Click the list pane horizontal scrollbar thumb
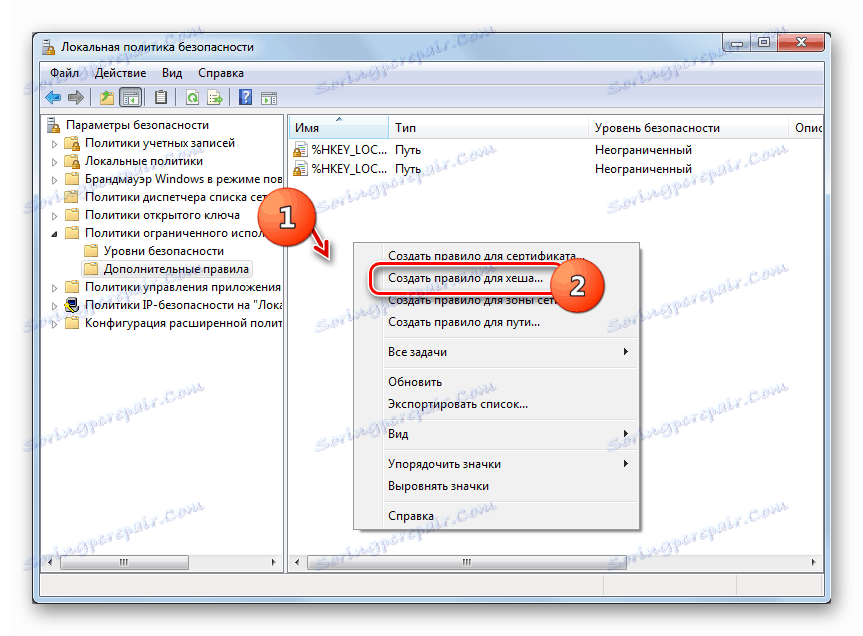Image resolution: width=863 pixels, height=636 pixels. (466, 562)
